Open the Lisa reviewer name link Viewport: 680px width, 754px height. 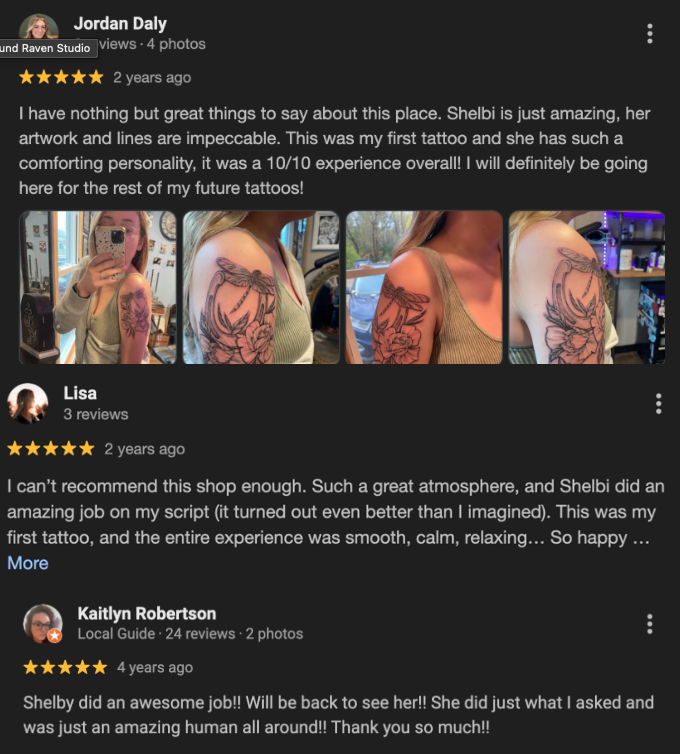[80, 393]
